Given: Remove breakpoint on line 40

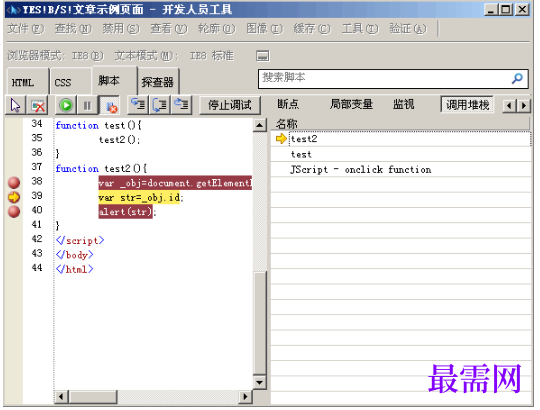Looking at the screenshot, I should [x=14, y=211].
